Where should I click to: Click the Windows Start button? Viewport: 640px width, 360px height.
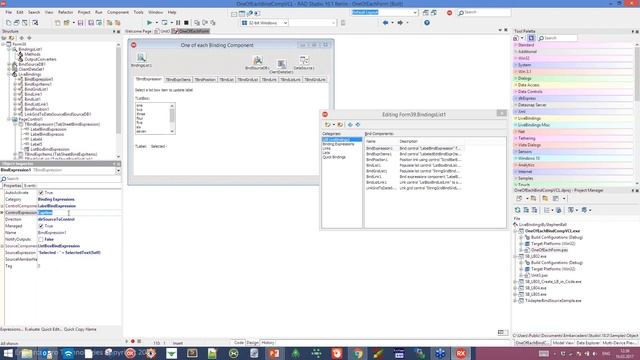(8, 353)
